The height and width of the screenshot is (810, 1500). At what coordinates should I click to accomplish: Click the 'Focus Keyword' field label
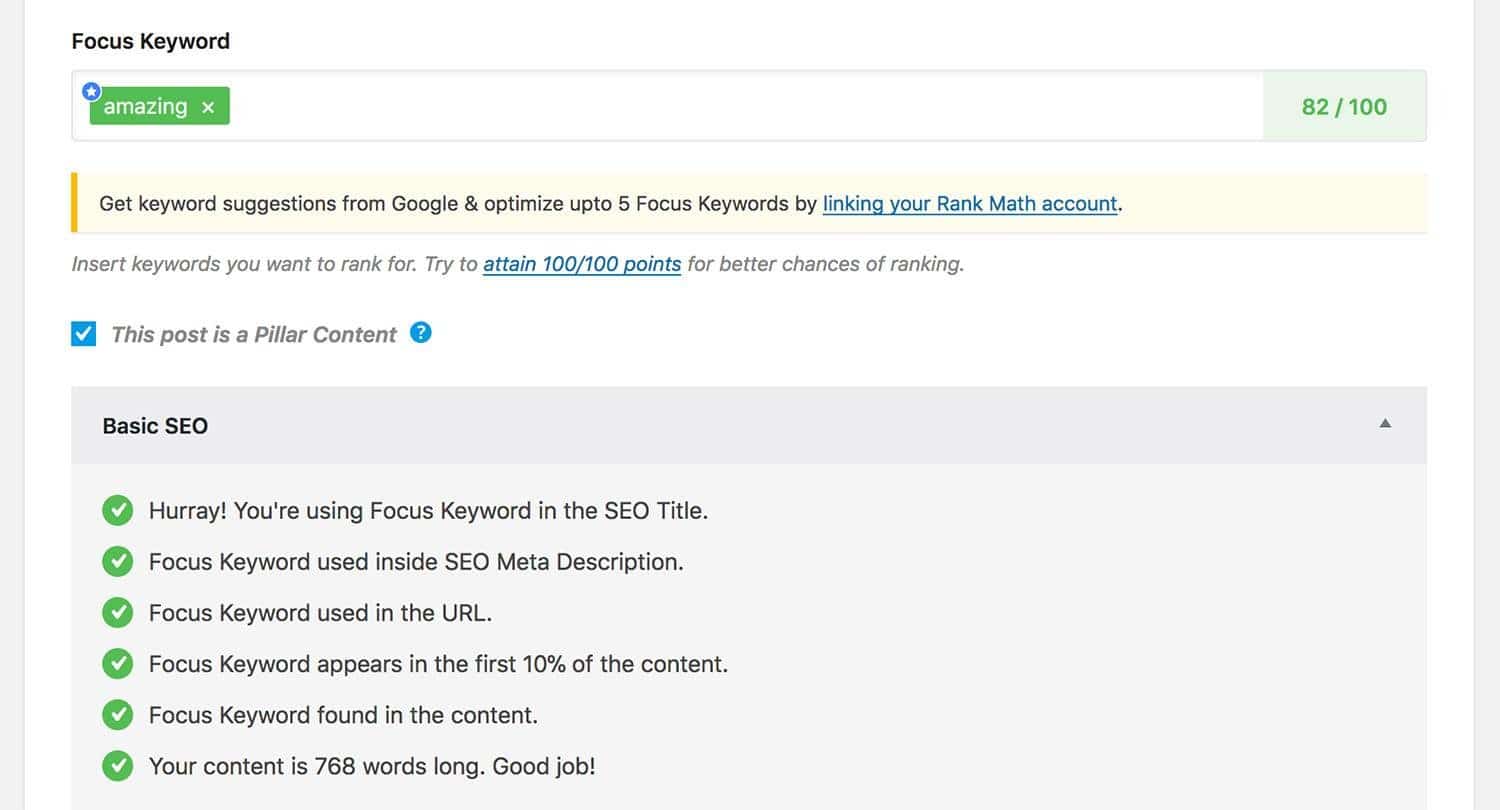pos(151,41)
